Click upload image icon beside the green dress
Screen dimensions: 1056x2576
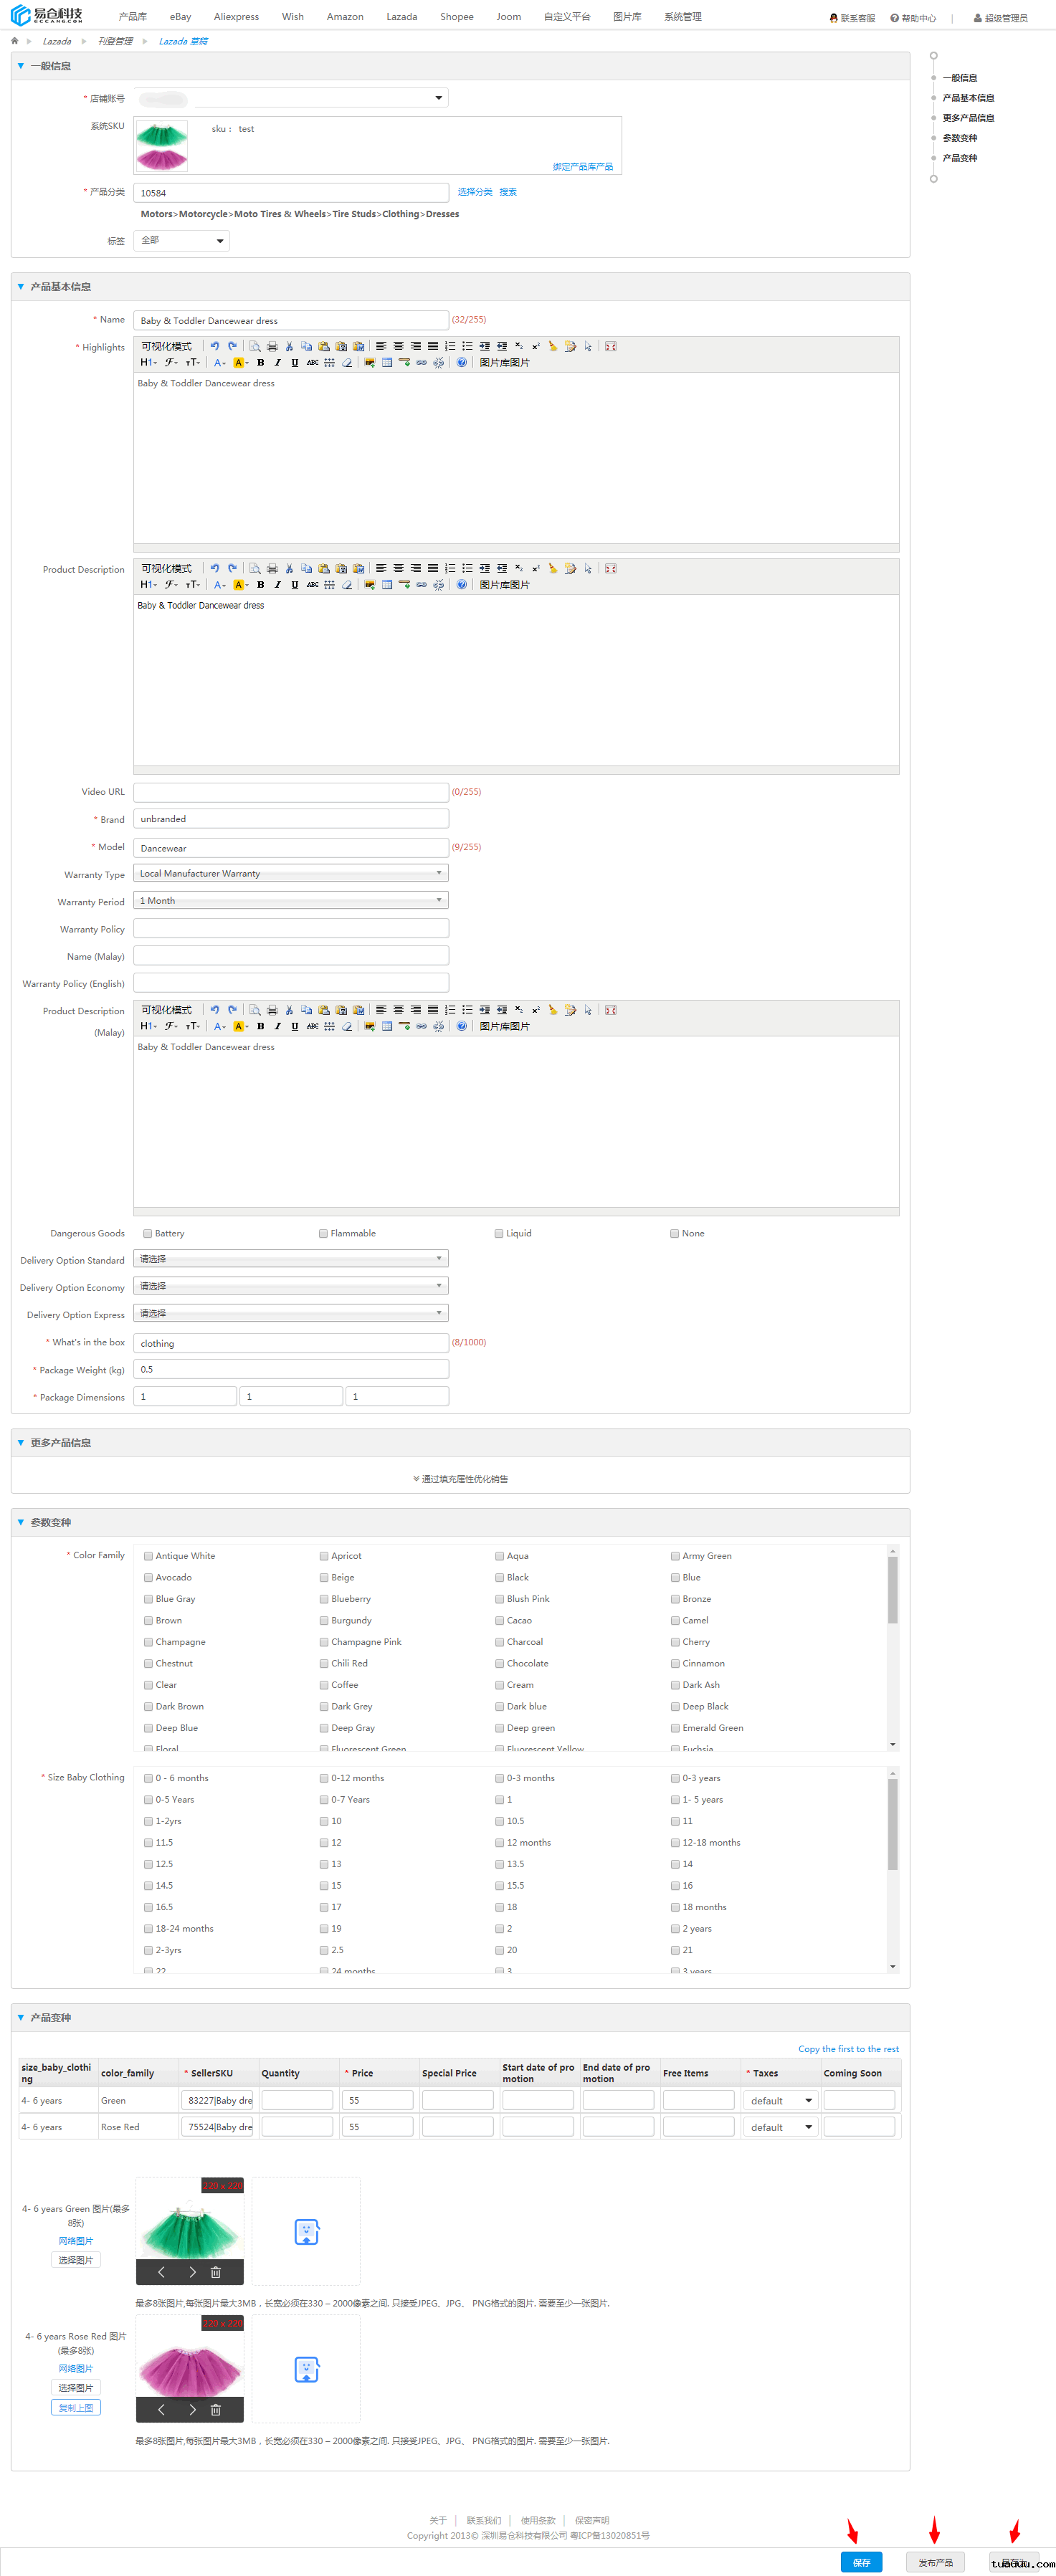click(306, 2232)
